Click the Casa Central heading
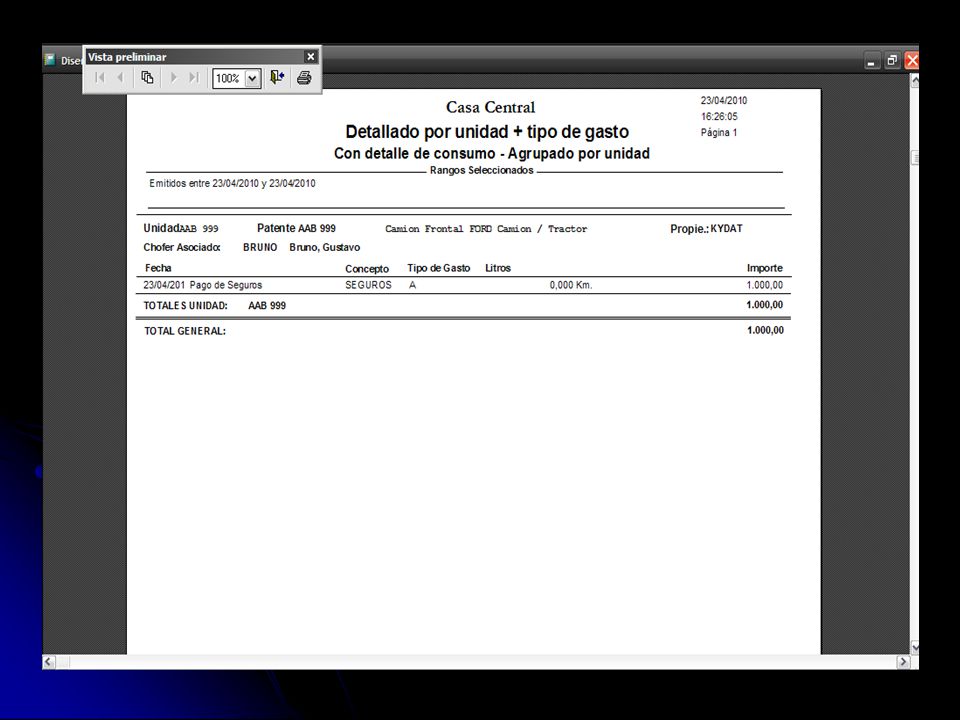 [490, 107]
